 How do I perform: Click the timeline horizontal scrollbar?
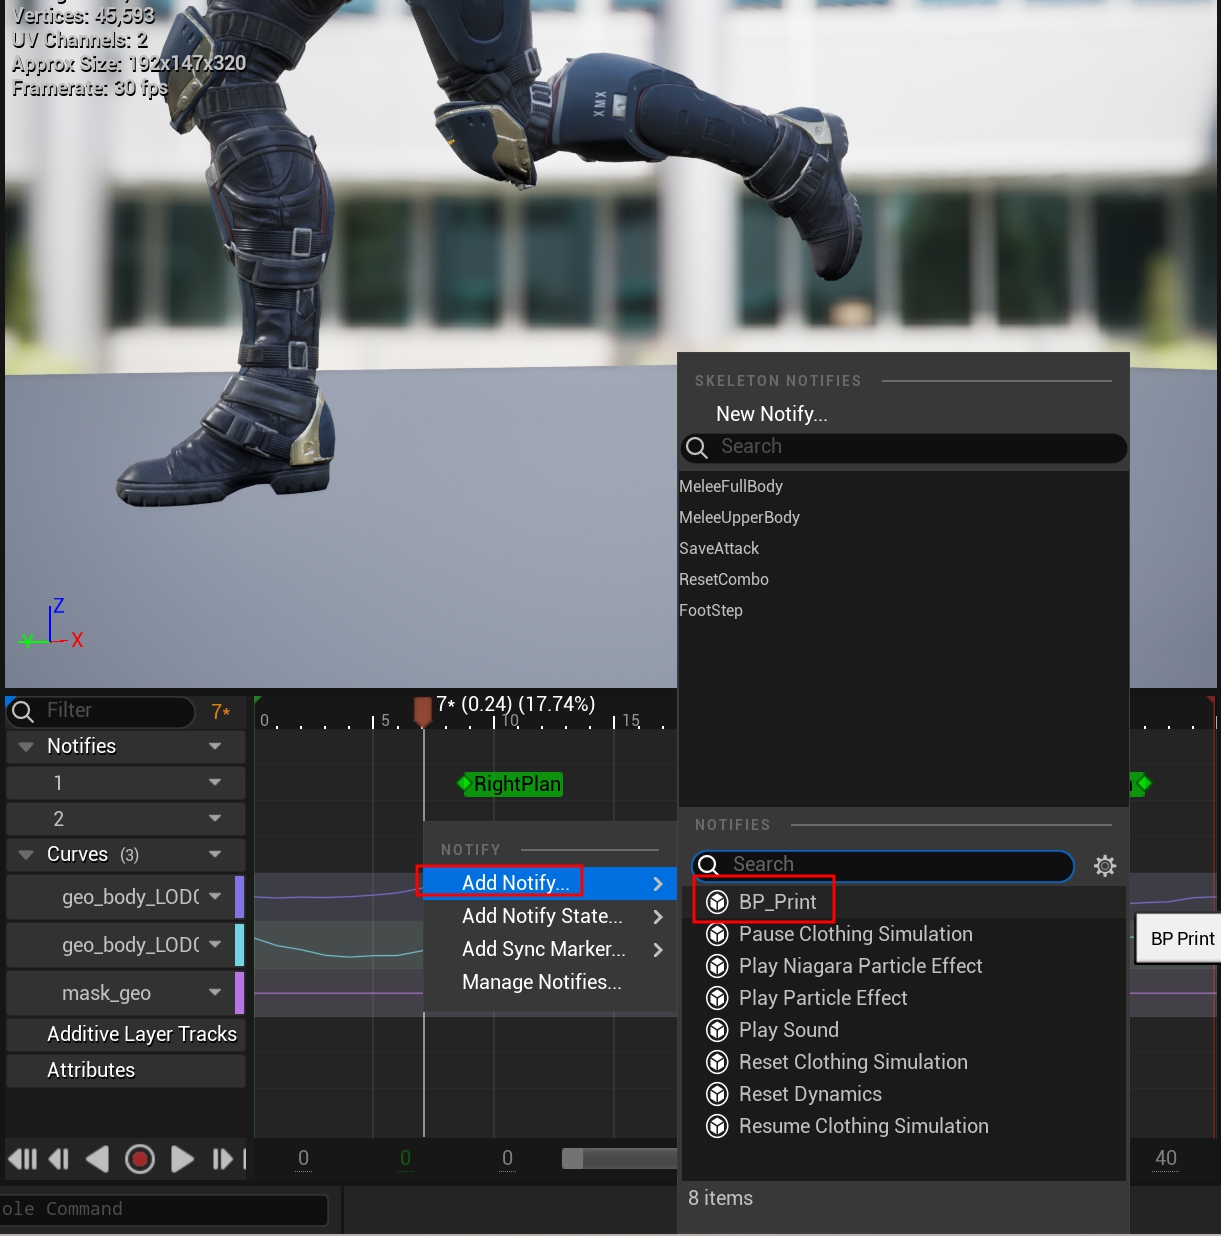tap(620, 1158)
